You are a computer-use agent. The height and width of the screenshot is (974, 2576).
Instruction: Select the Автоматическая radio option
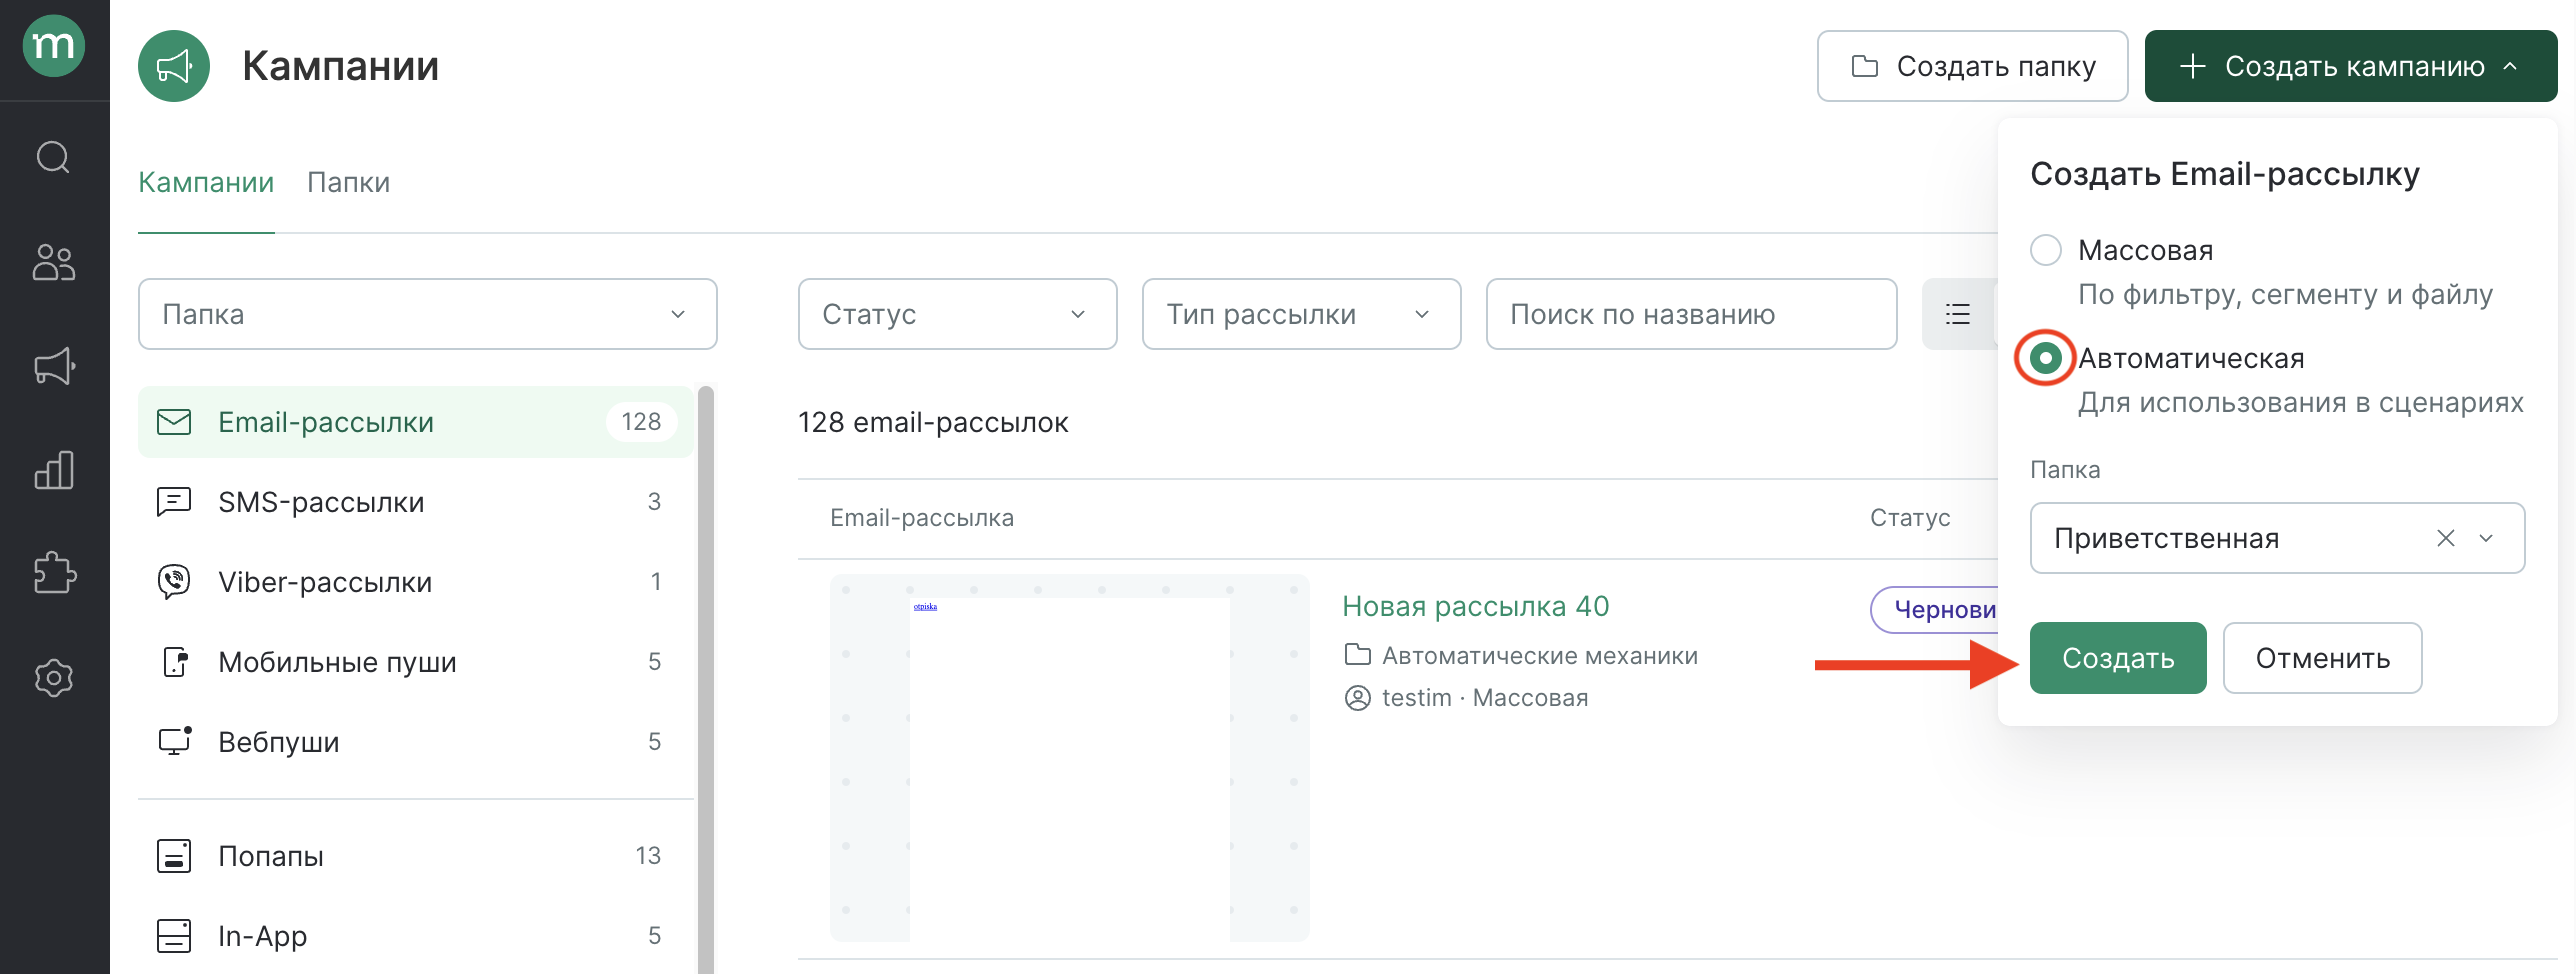click(2046, 358)
